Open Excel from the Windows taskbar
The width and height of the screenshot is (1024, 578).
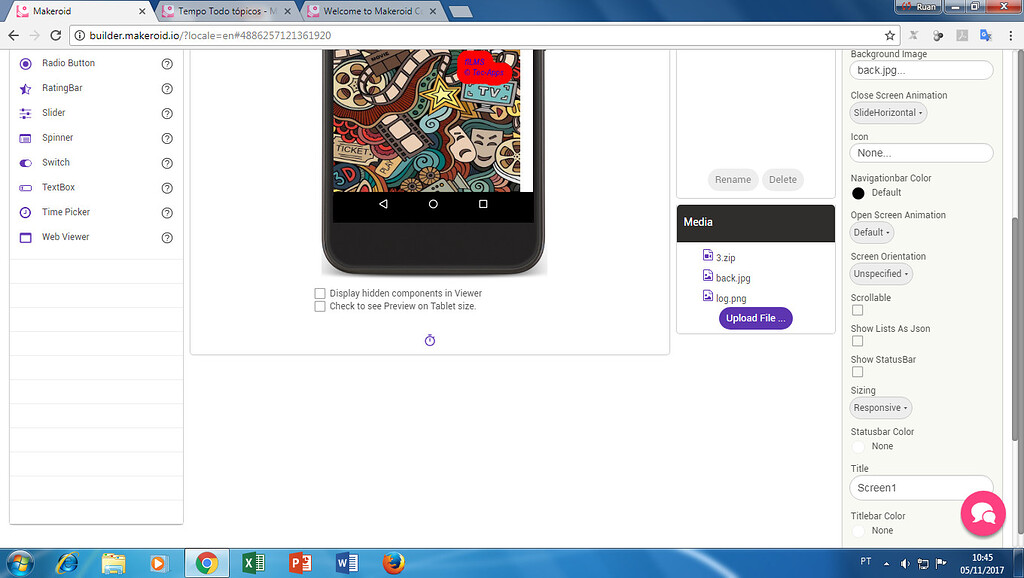(x=253, y=563)
